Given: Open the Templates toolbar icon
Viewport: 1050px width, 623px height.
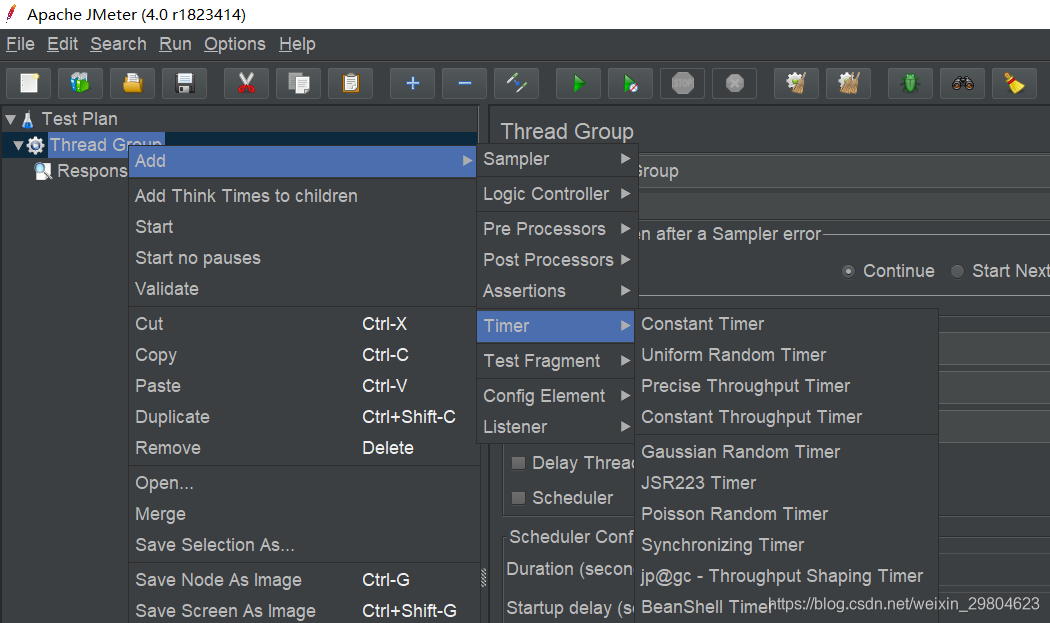Looking at the screenshot, I should 80,84.
